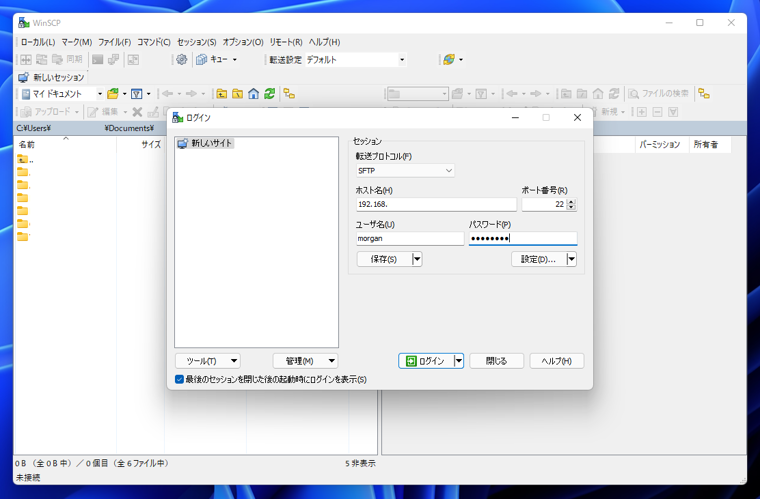760x499 pixels.
Task: Click the 同期 browsing sync toolbar button
Action: pyautogui.click(x=67, y=60)
